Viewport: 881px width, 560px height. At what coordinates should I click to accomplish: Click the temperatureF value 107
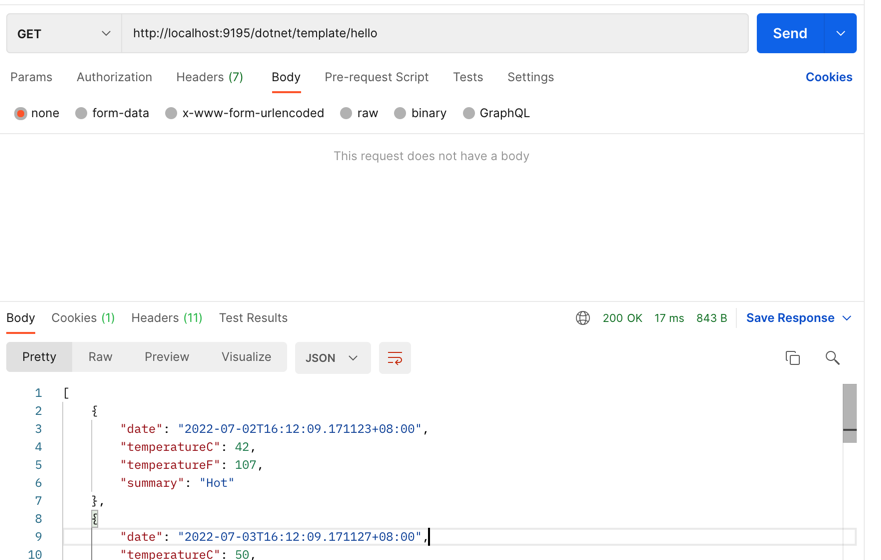(246, 465)
